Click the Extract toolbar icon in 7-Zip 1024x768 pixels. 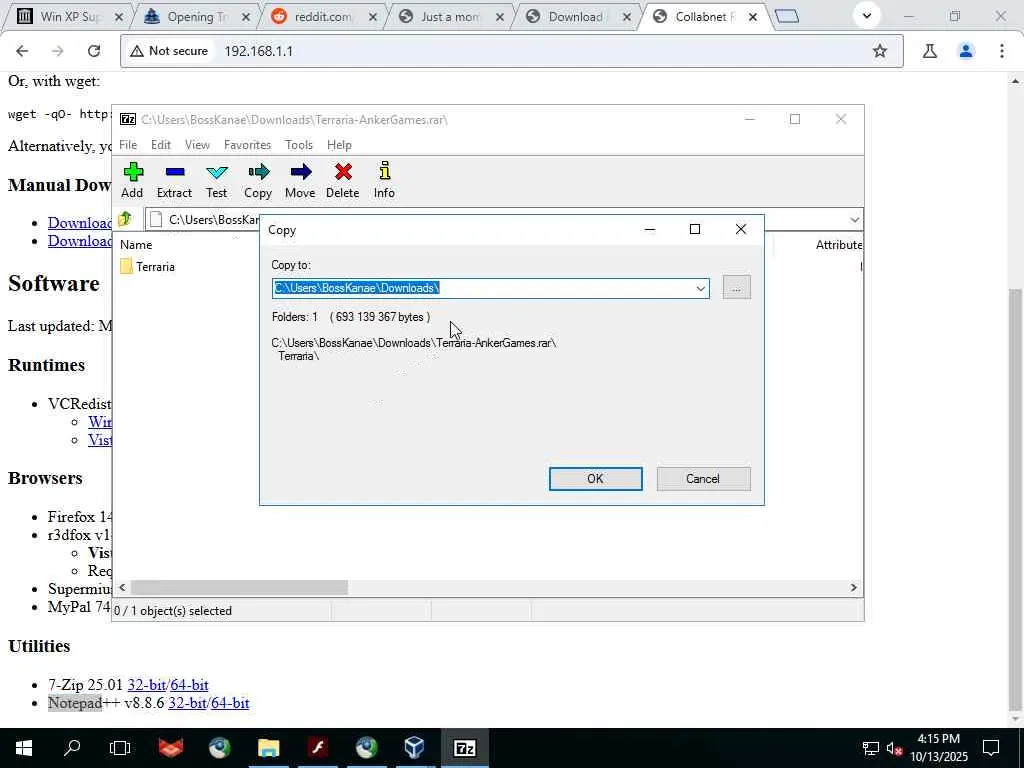point(174,180)
